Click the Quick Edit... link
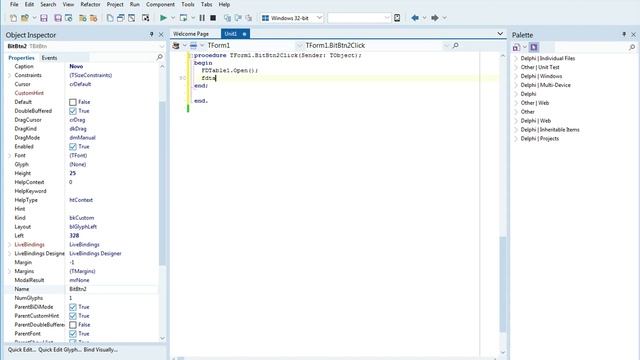The width and height of the screenshot is (640, 360). coord(22,350)
